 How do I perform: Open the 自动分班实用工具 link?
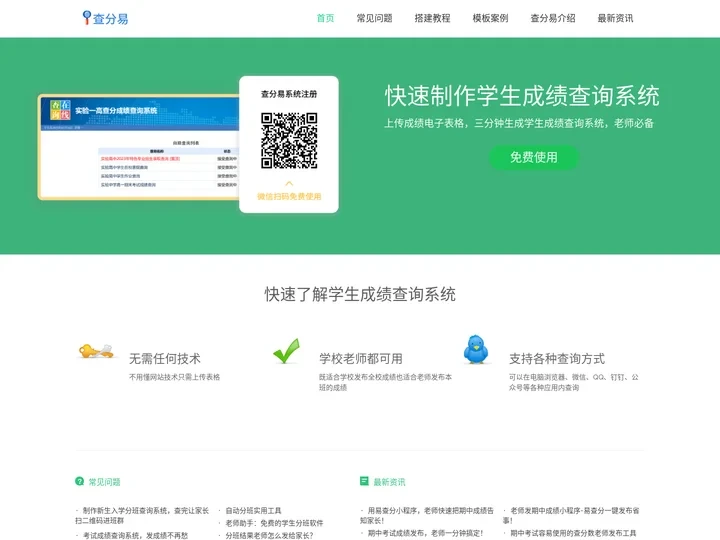(x=253, y=511)
